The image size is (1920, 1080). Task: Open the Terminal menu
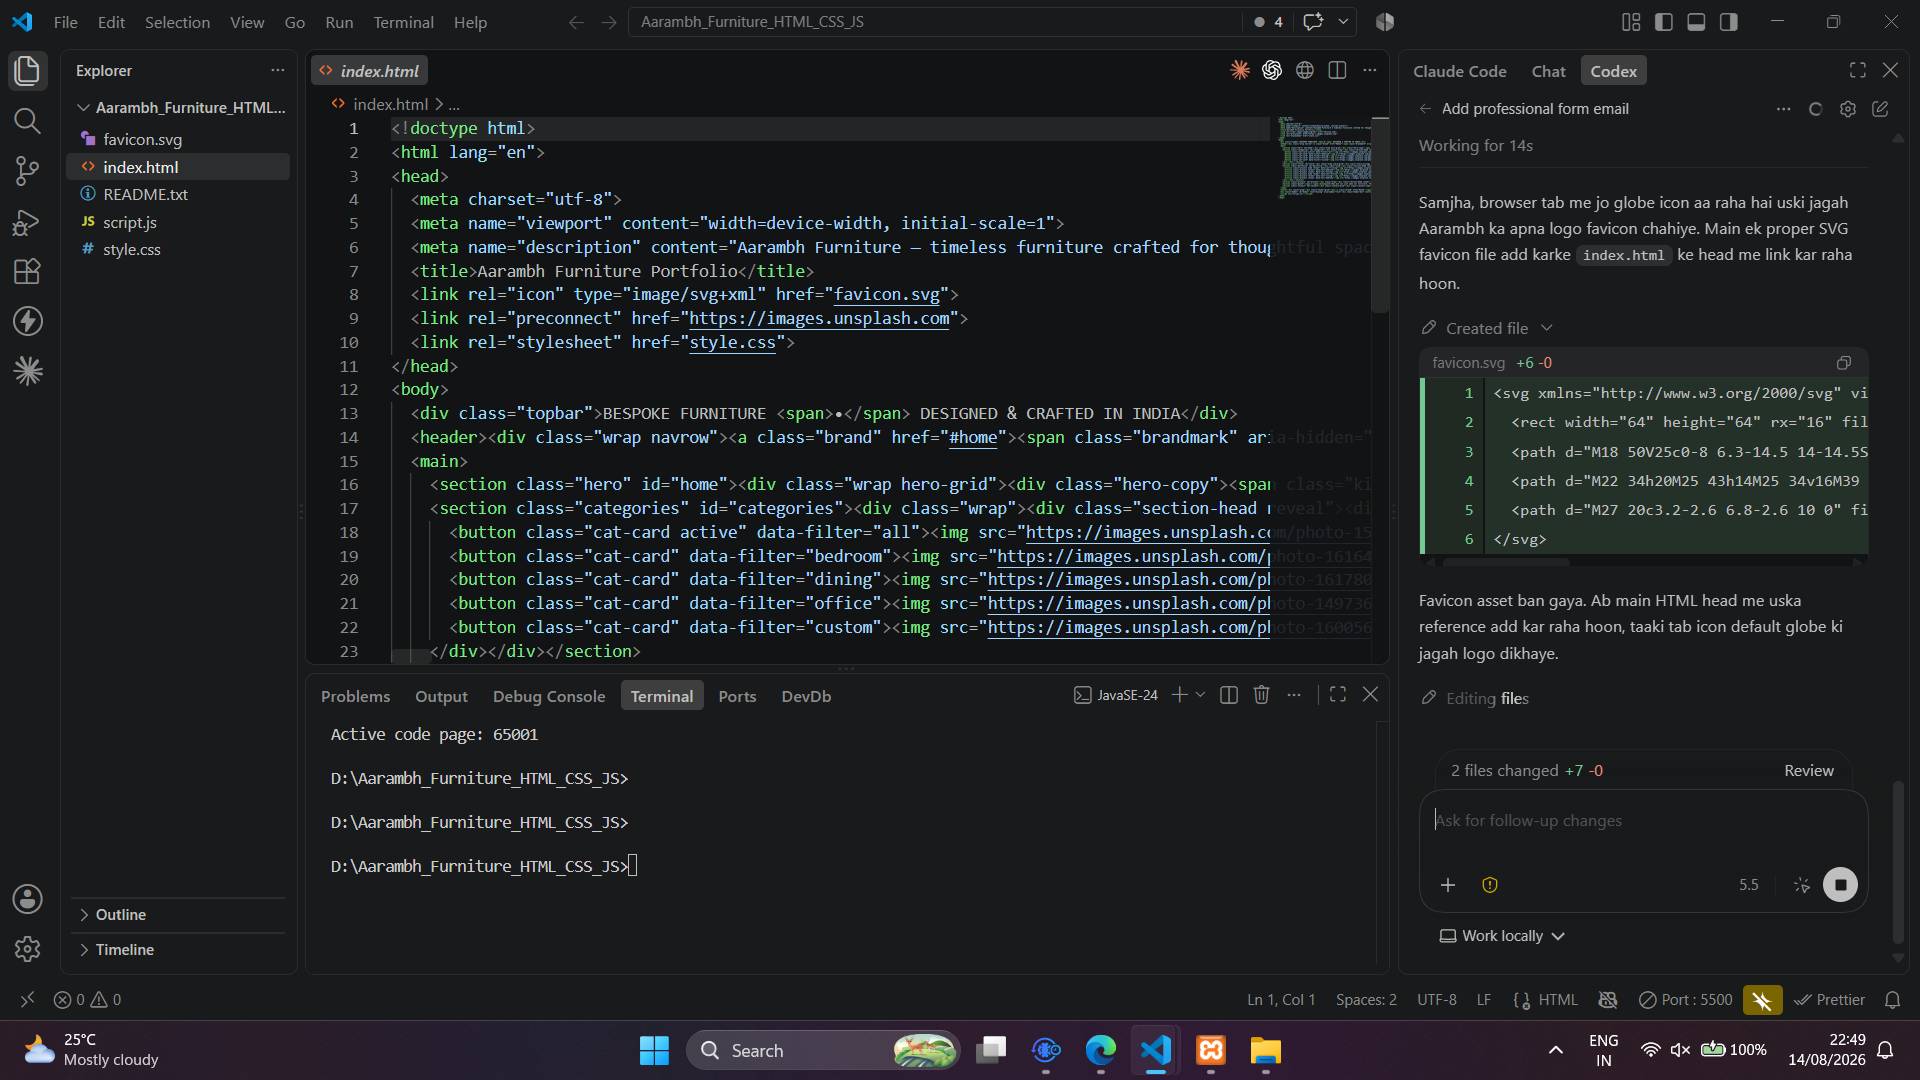click(403, 22)
